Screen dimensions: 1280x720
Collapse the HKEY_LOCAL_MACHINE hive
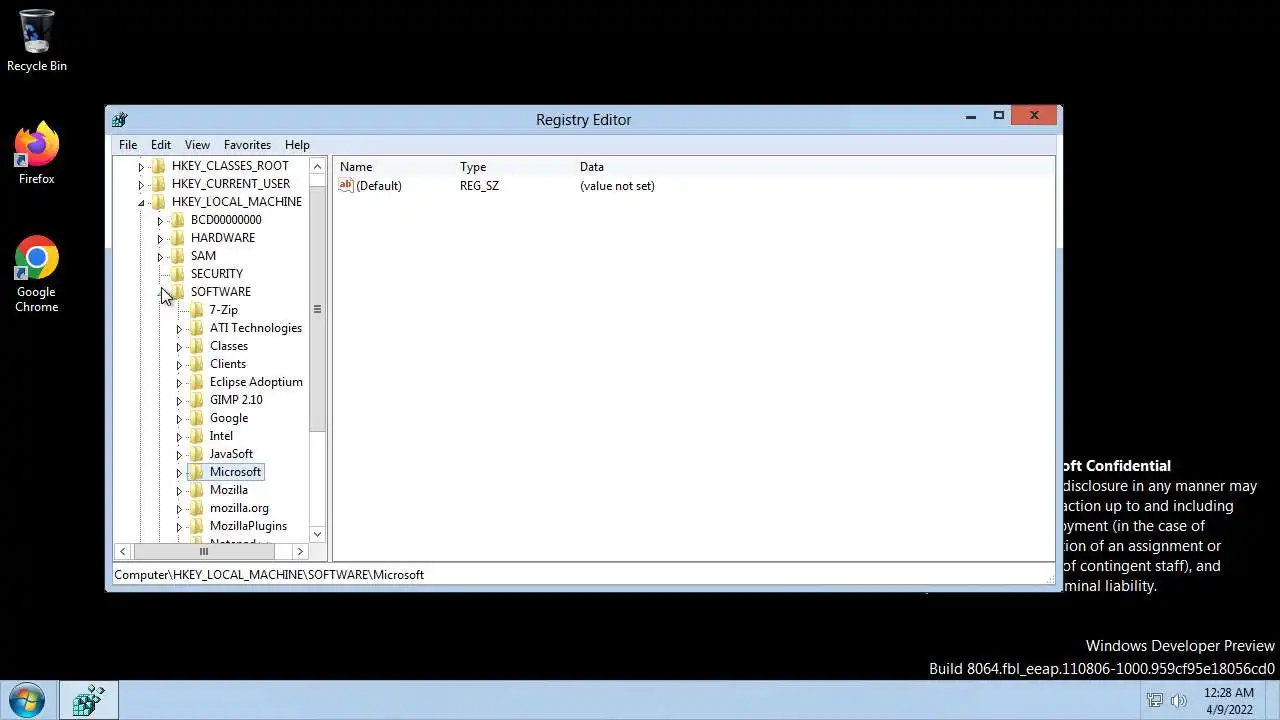pyautogui.click(x=141, y=203)
